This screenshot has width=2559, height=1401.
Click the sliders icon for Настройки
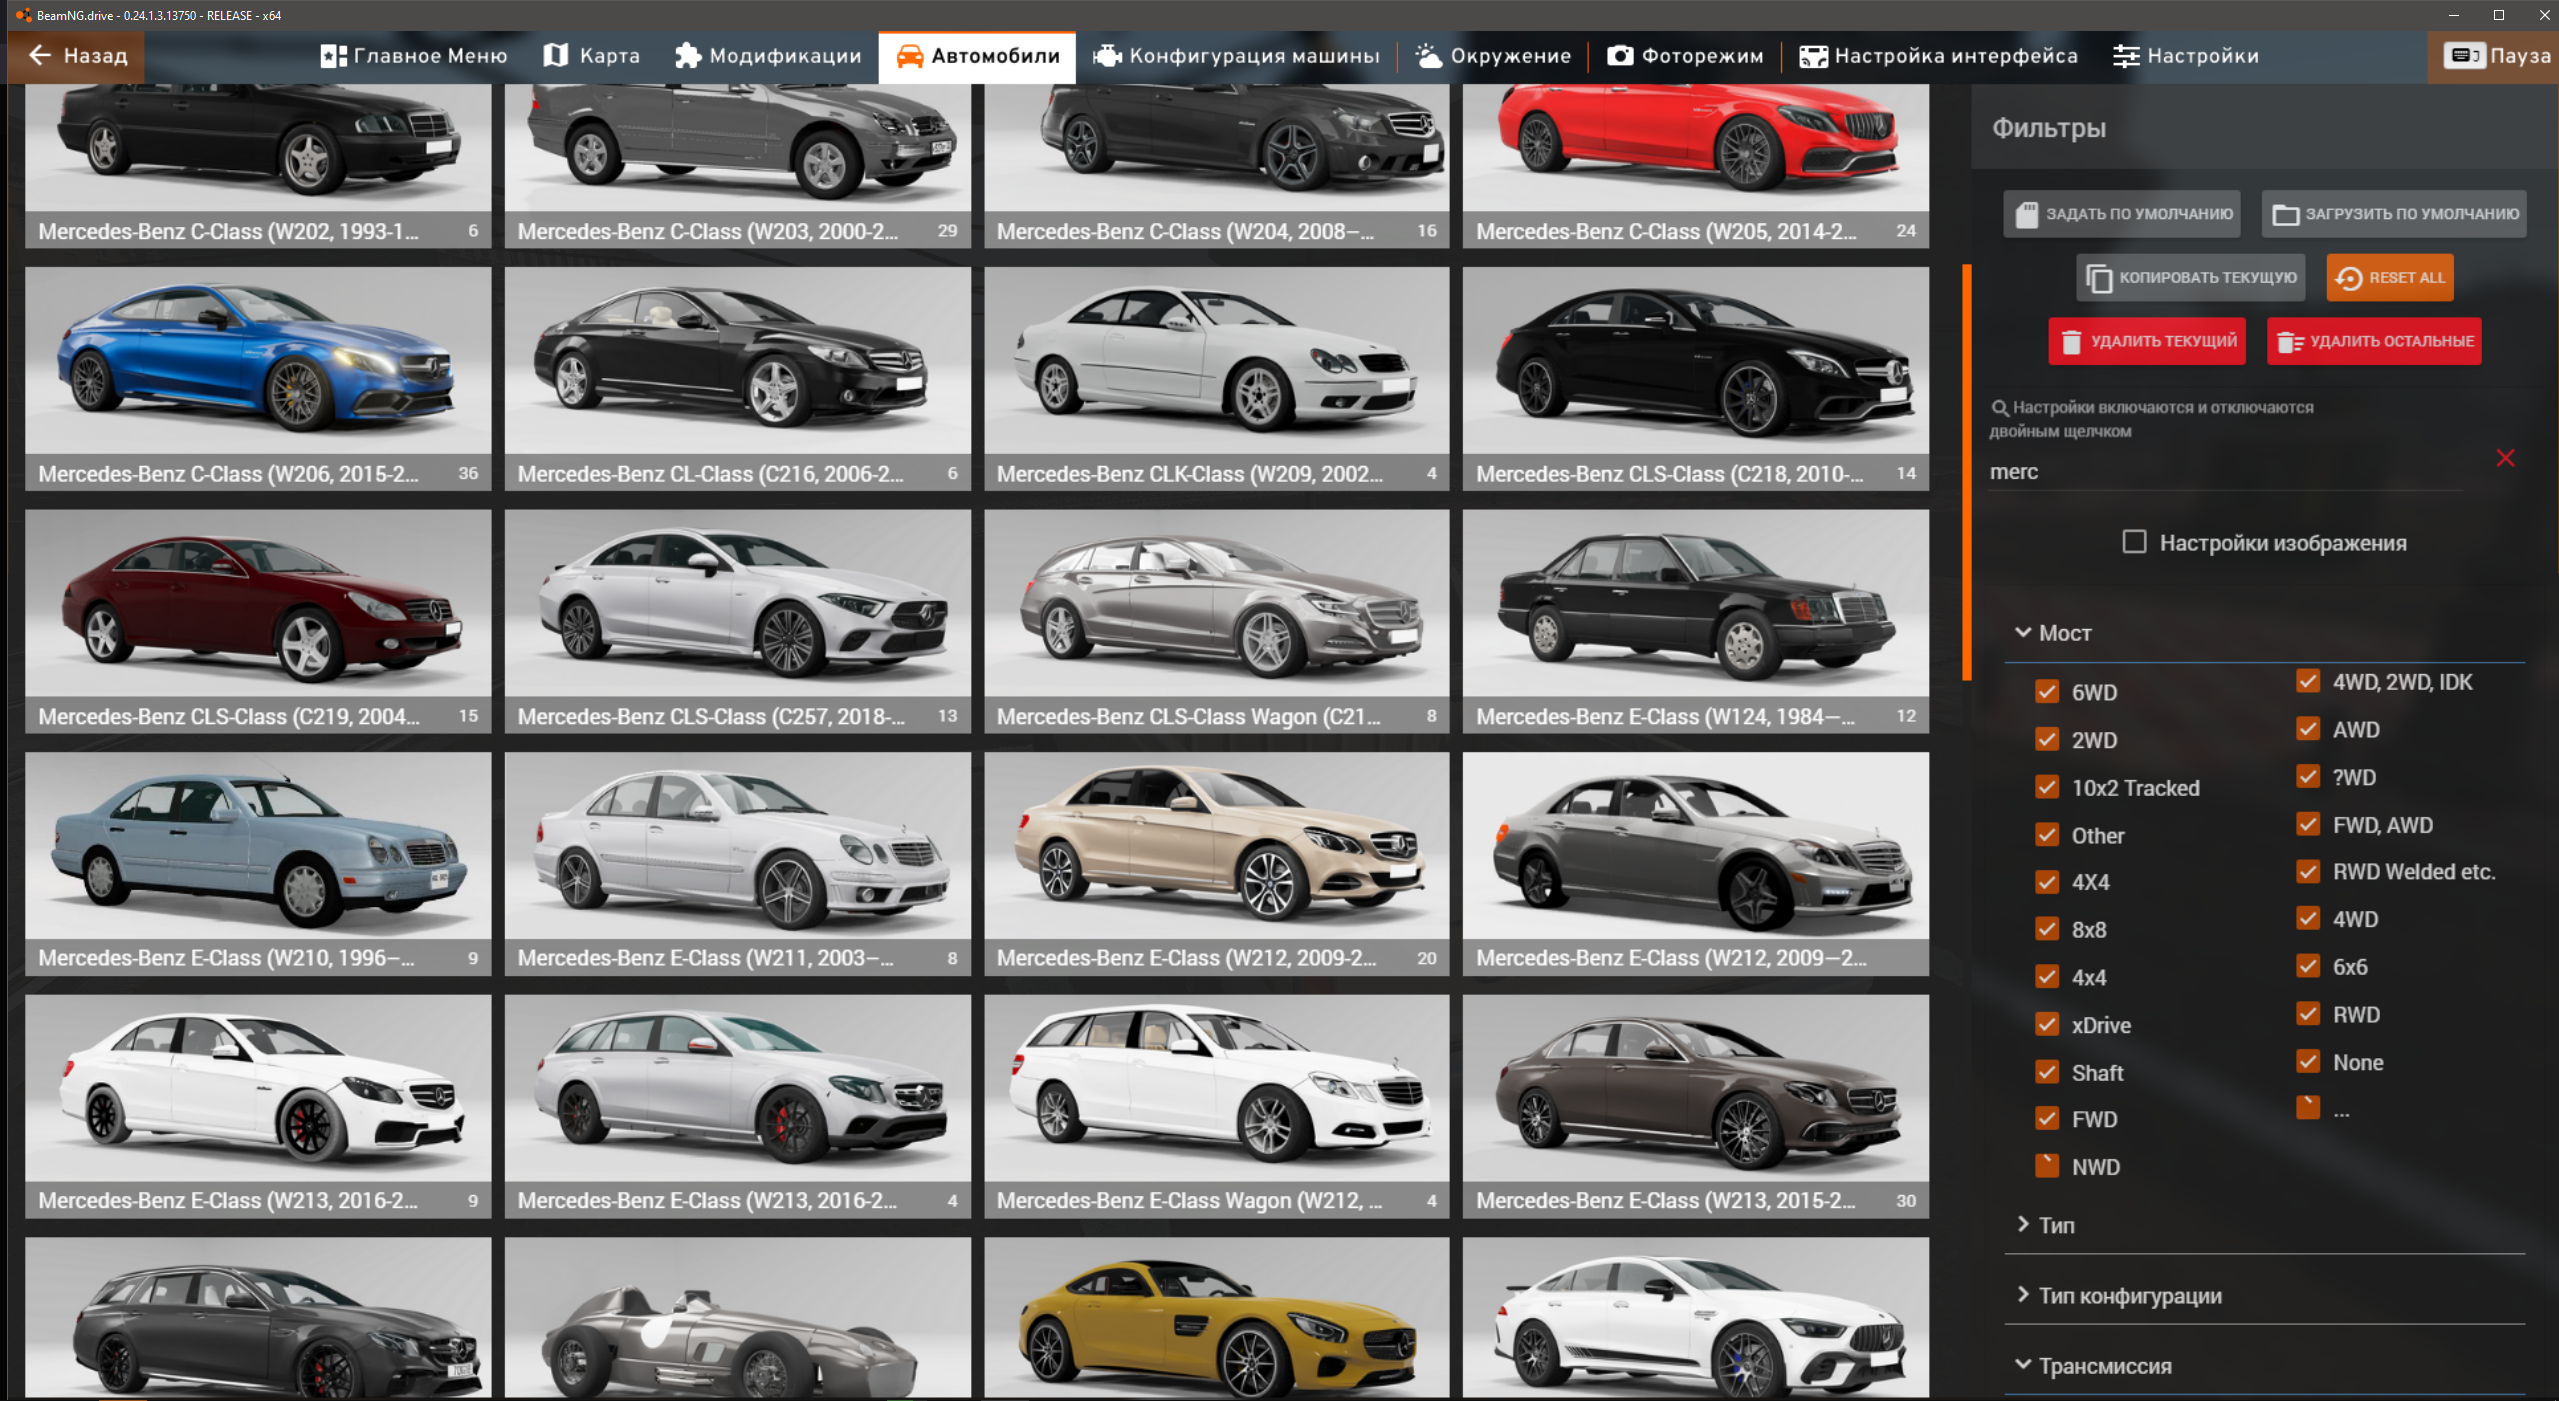(2126, 56)
